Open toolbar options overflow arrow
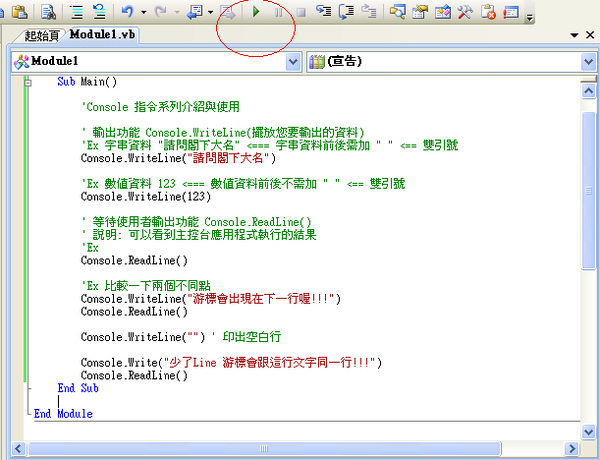 [530, 17]
